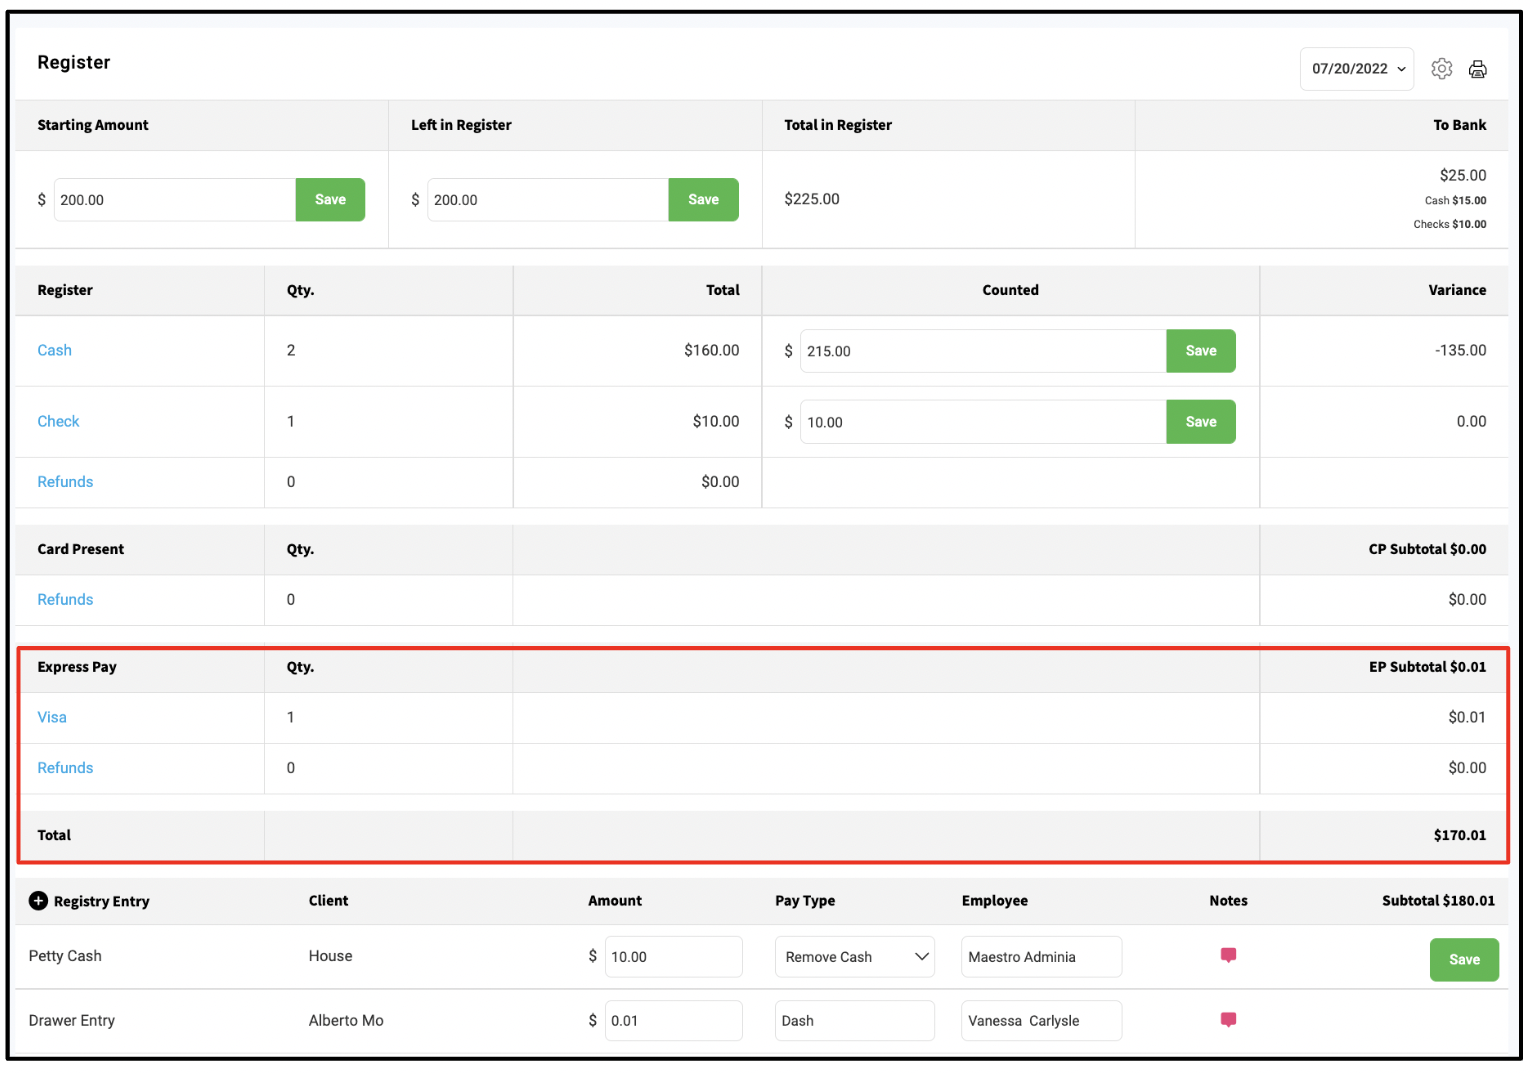Open the Cash register link
1530x1074 pixels.
(54, 350)
